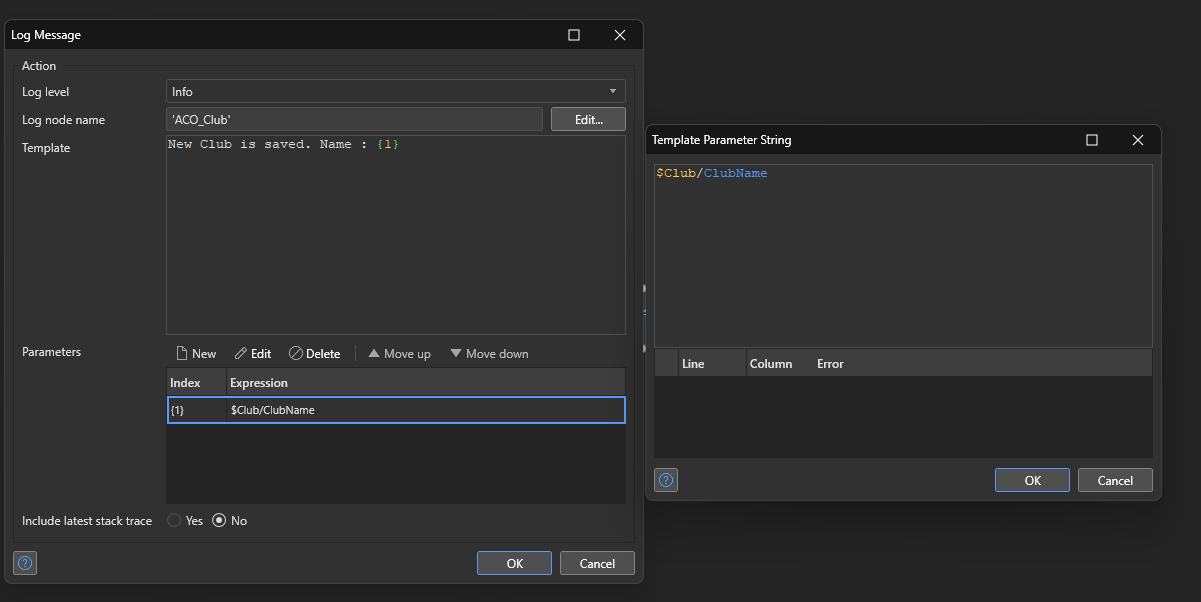Maximize the Template Parameter String dialog
This screenshot has height=602, width=1201.
(x=1092, y=140)
